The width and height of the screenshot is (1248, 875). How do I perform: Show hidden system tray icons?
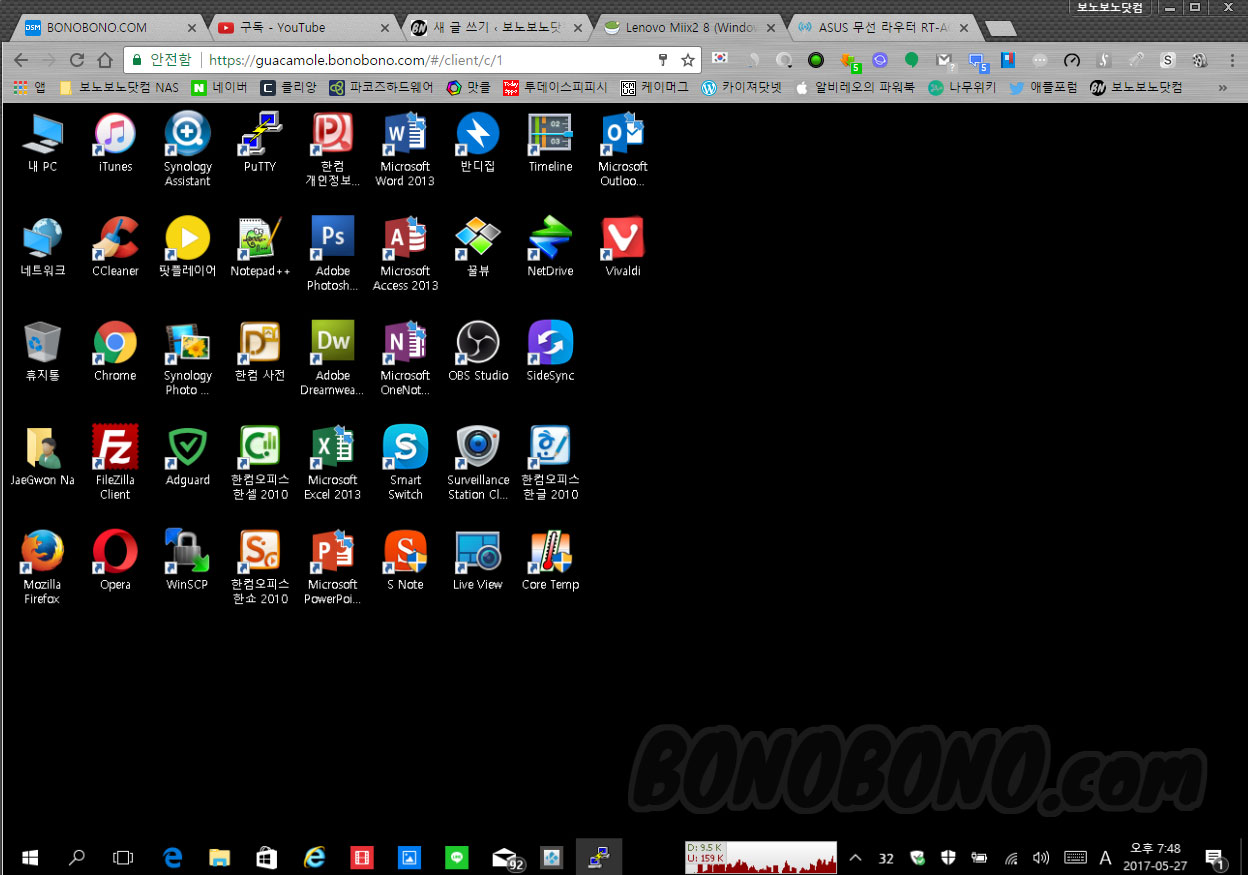855,857
